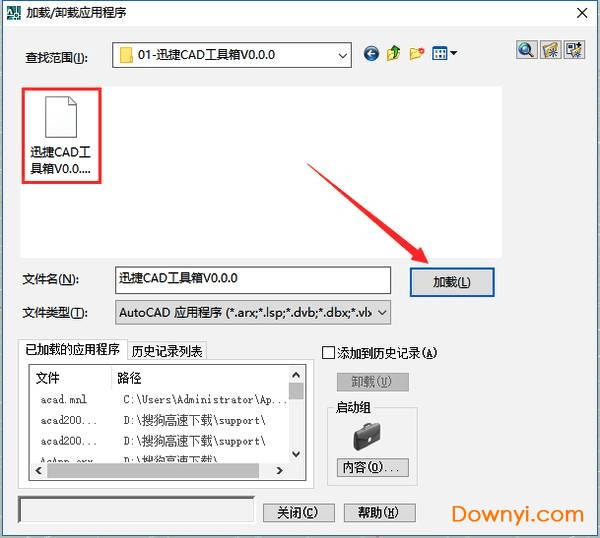Click the 关闭(C) button
Viewport: 600px width, 538px height.
coord(298,512)
